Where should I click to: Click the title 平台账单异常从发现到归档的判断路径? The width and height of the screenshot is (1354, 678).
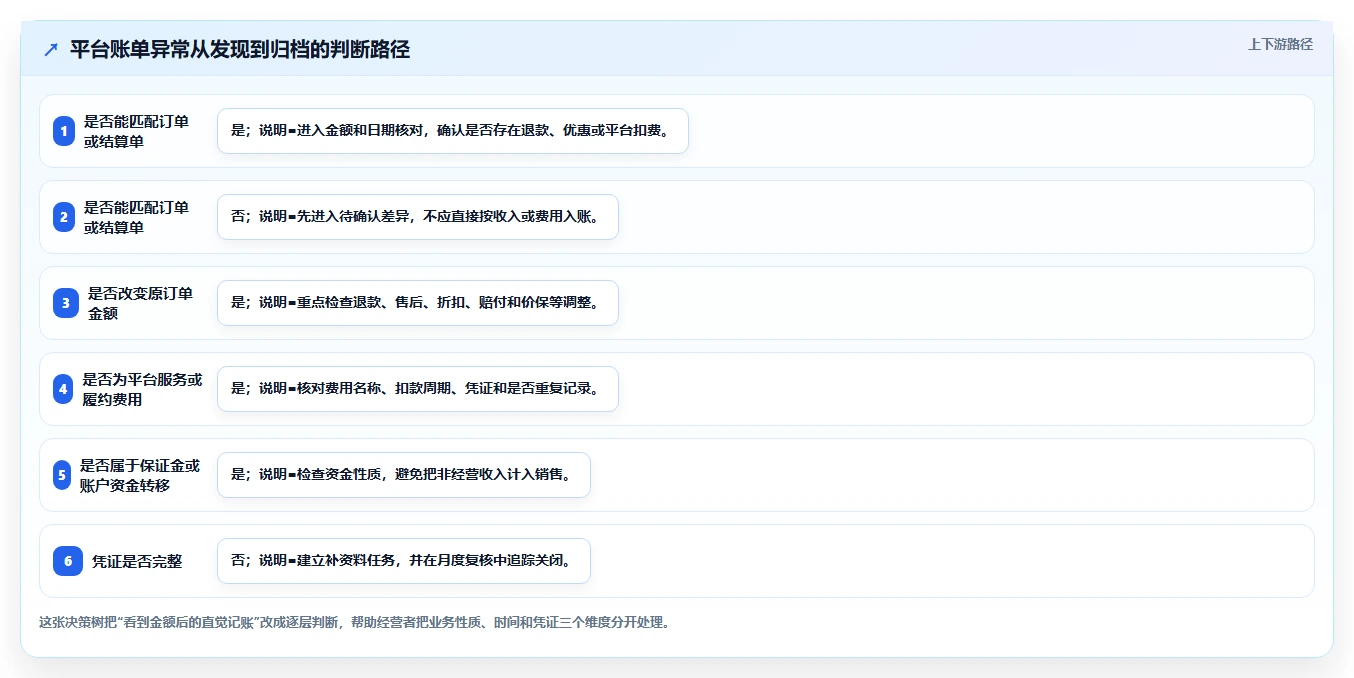point(240,50)
